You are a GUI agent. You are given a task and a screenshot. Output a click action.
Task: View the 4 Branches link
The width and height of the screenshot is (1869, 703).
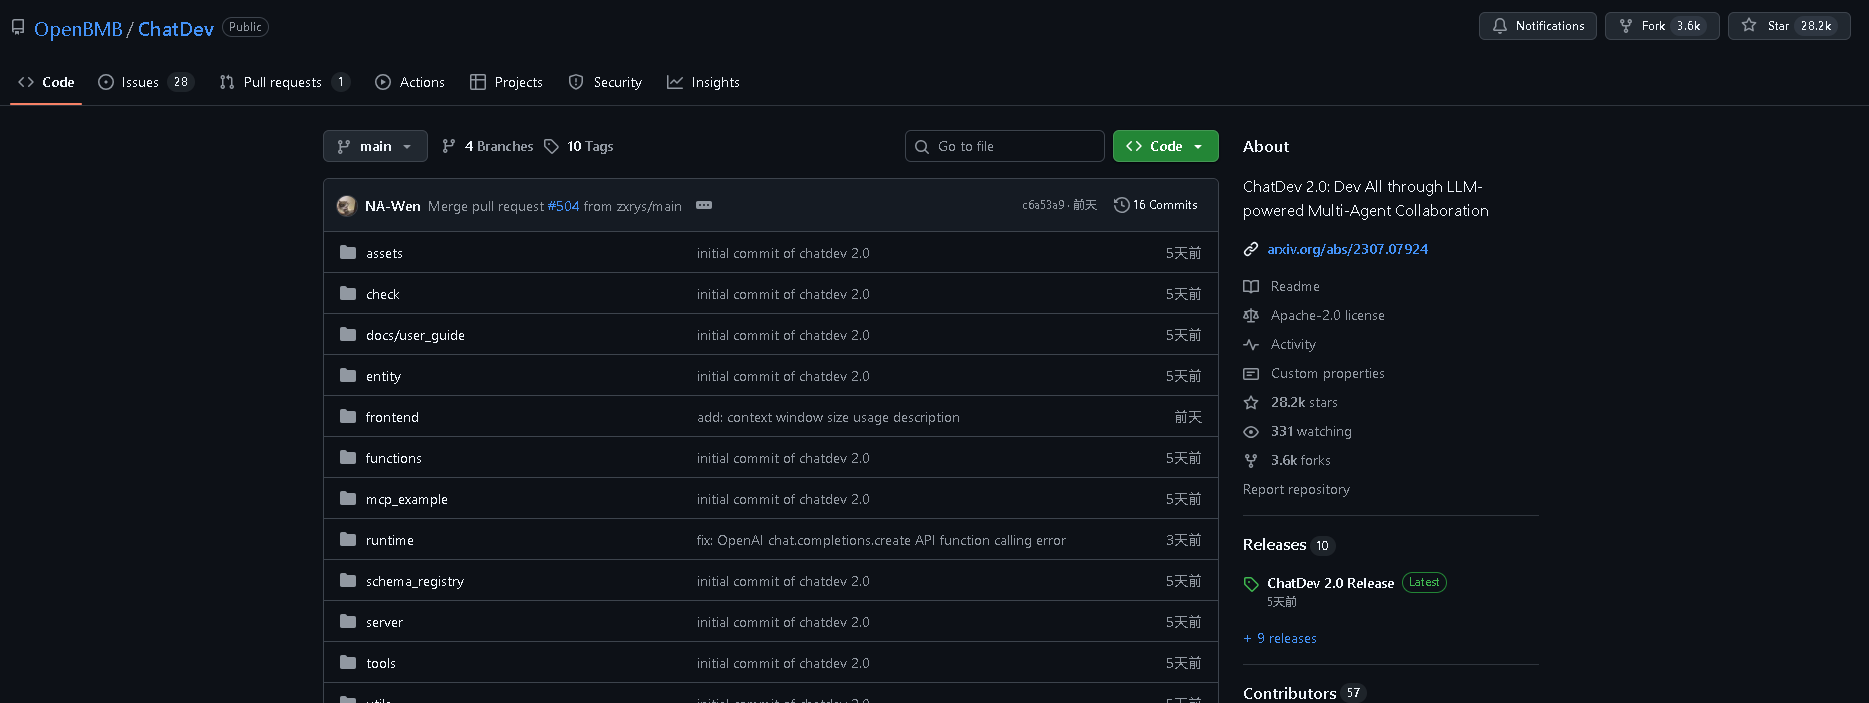(488, 146)
